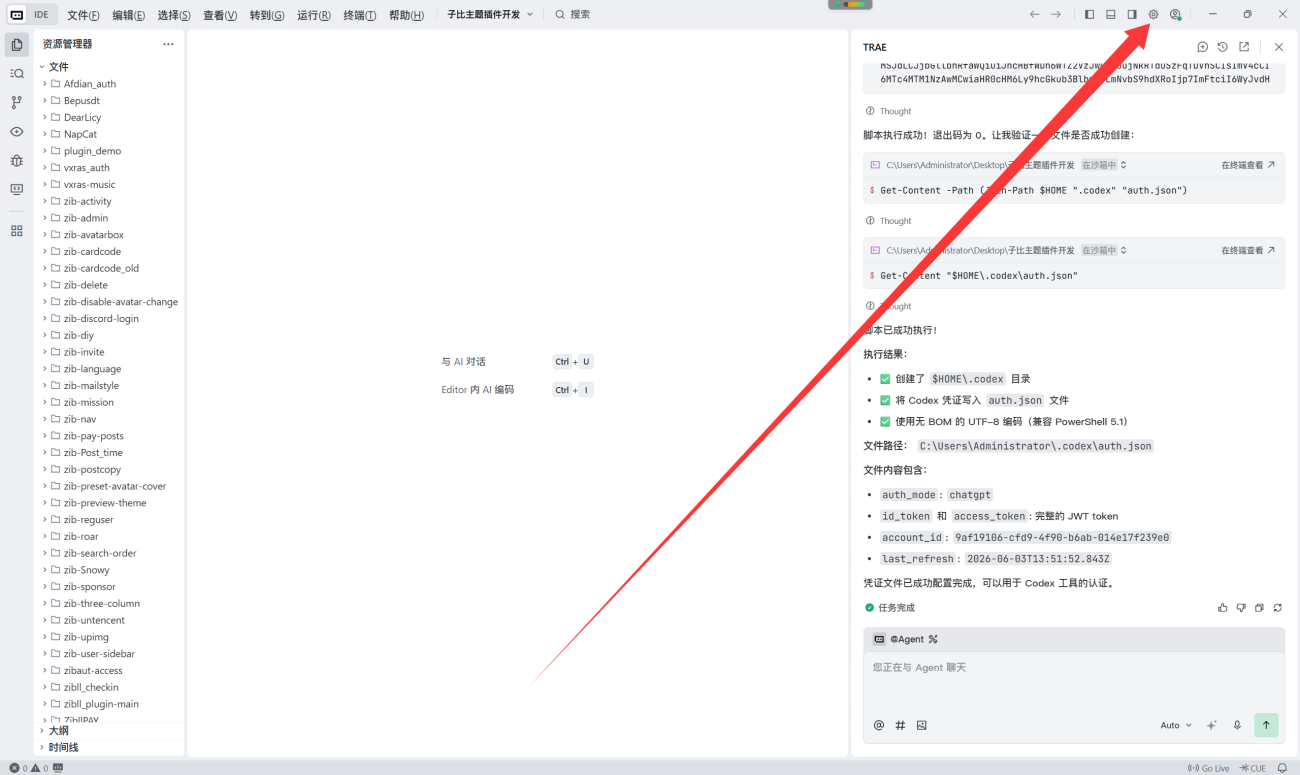Regenerate the agent response
Viewport: 1300px width, 775px height.
coord(1278,608)
